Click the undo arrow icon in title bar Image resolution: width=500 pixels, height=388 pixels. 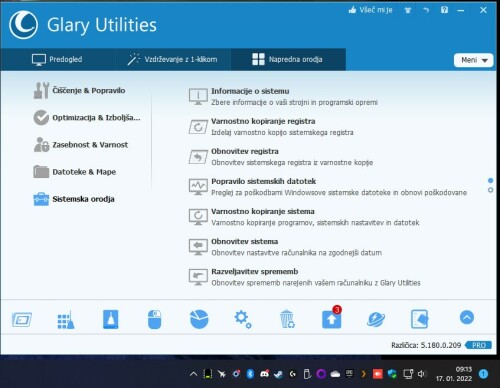click(426, 10)
